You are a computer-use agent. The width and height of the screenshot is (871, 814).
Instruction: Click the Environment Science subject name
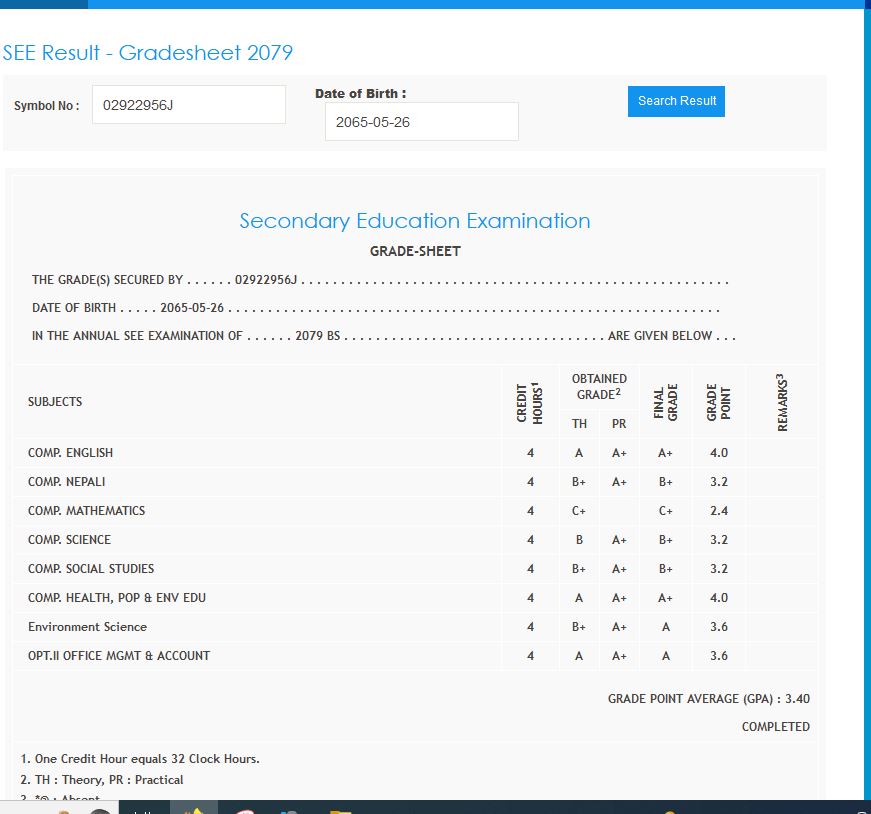(x=87, y=627)
